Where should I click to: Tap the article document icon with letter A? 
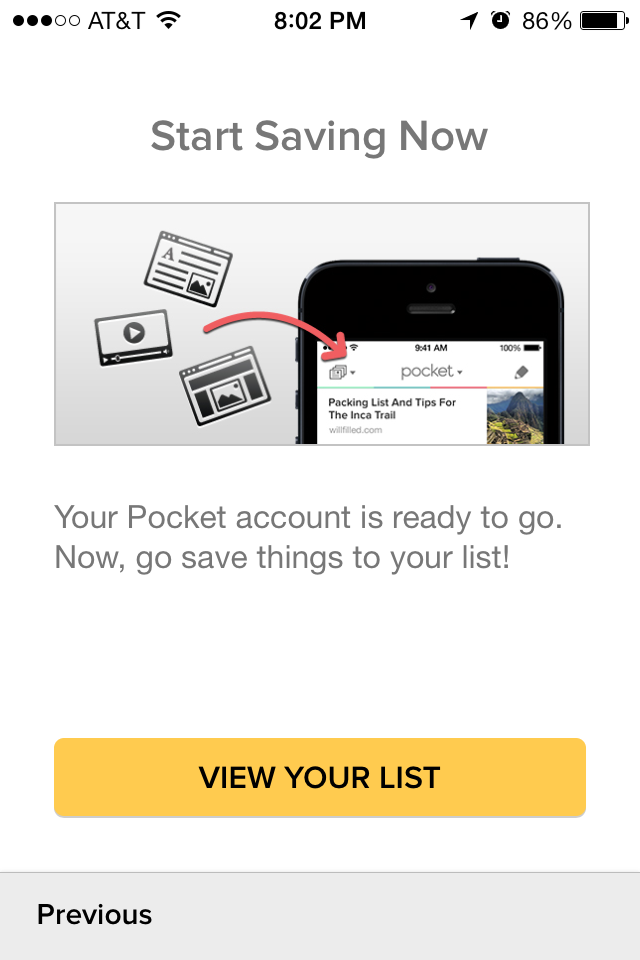187,268
